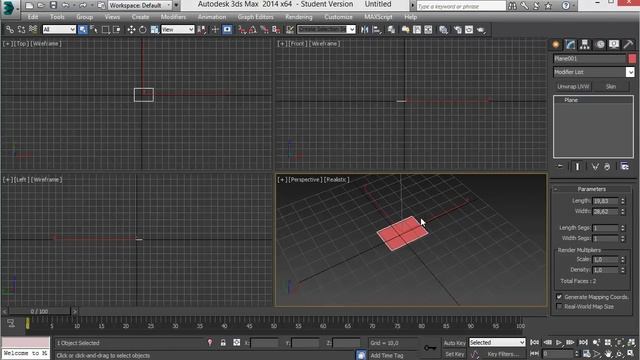
Task: Click the Set Key button
Action: (454, 354)
